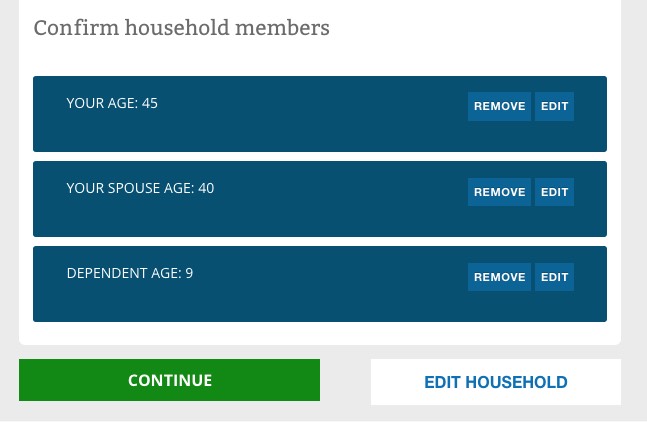The height and width of the screenshot is (422, 647).
Task: Click the "Dependent age: 9" label
Action: 130,273
